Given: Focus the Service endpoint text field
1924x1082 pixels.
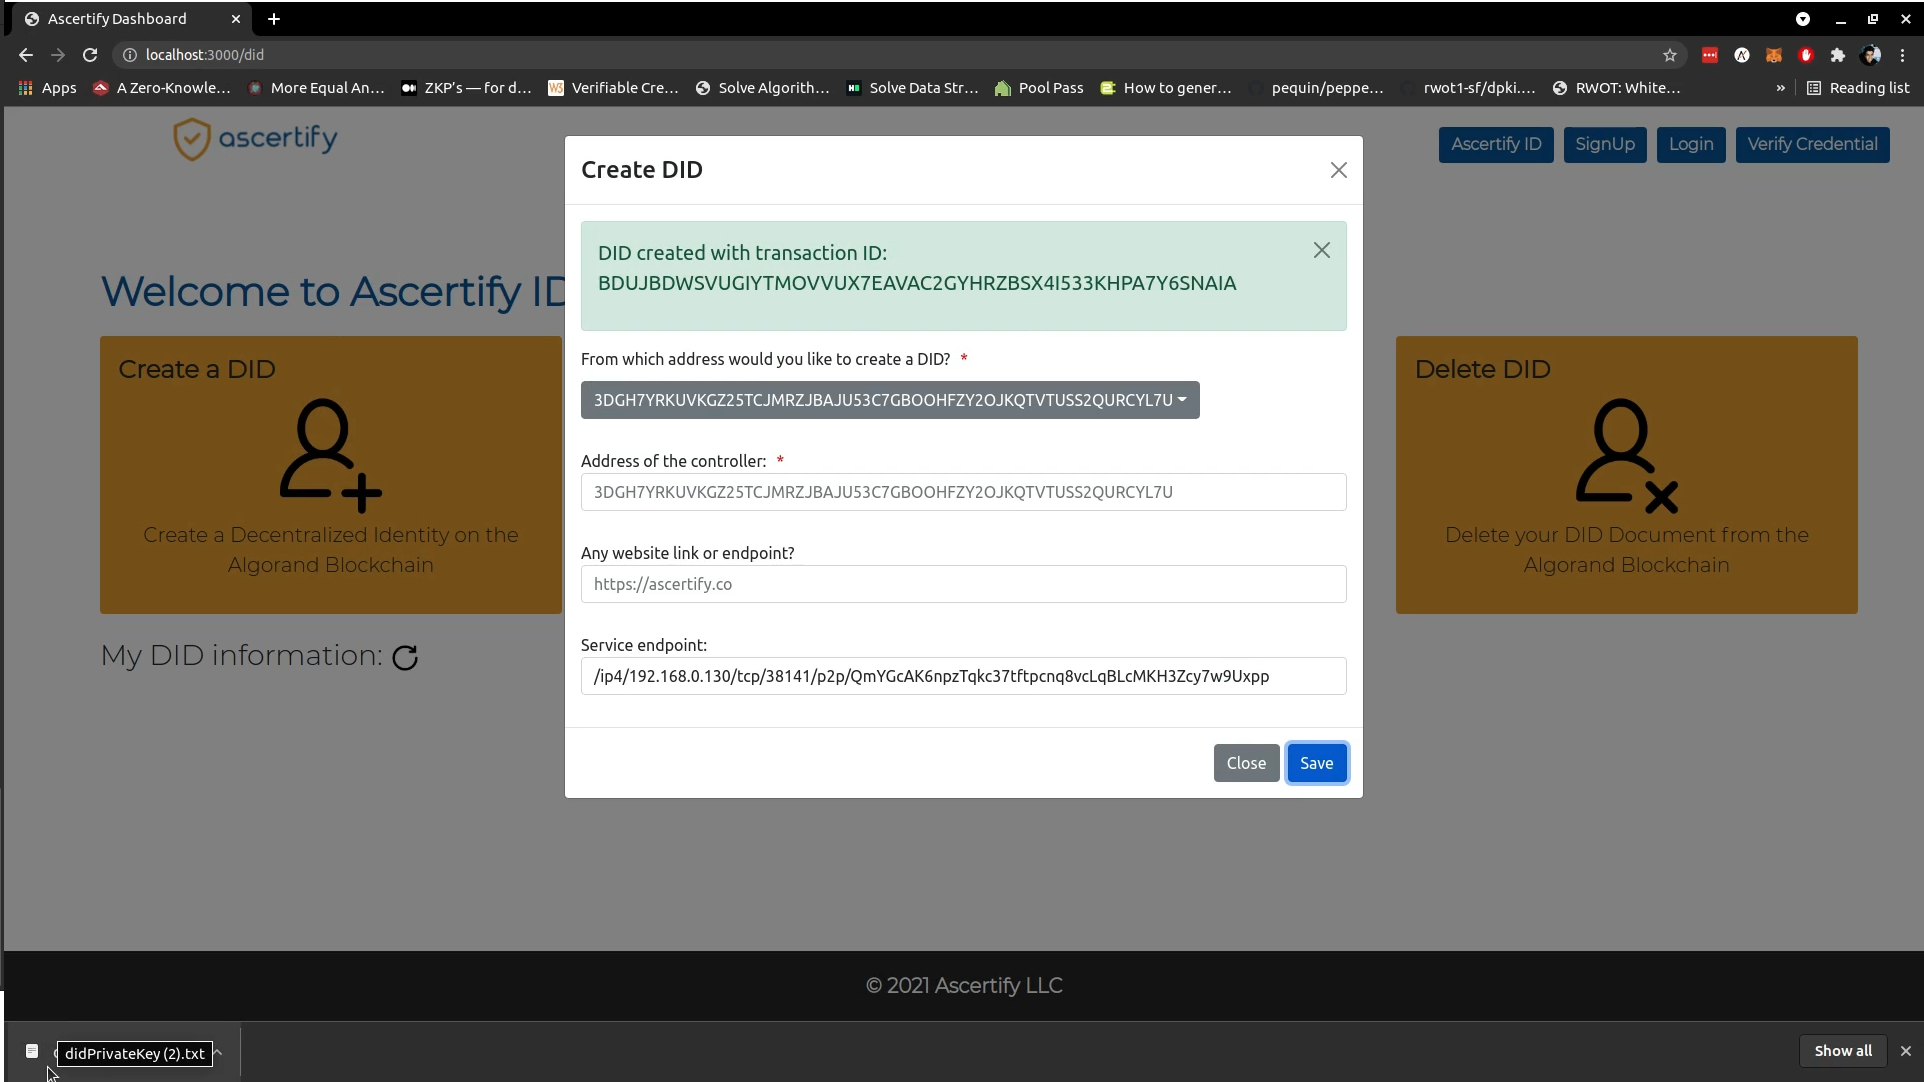Looking at the screenshot, I should point(963,676).
